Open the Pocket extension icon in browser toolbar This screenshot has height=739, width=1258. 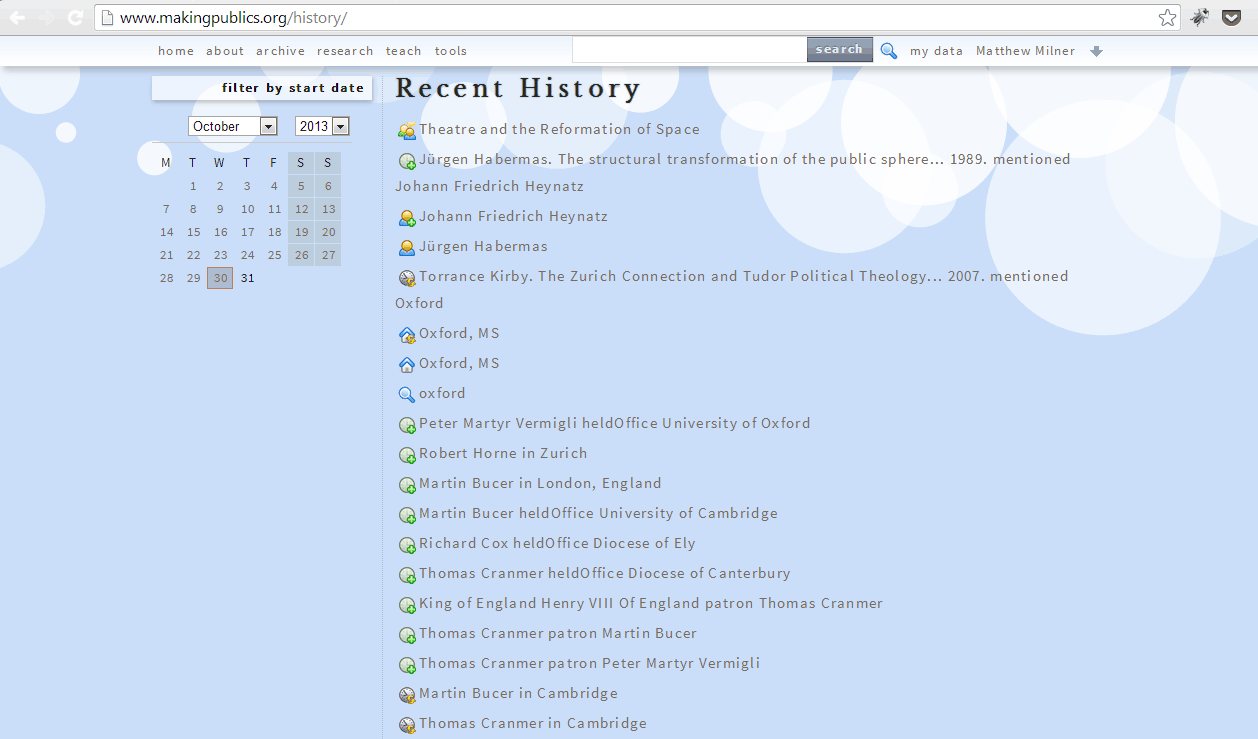point(1233,17)
